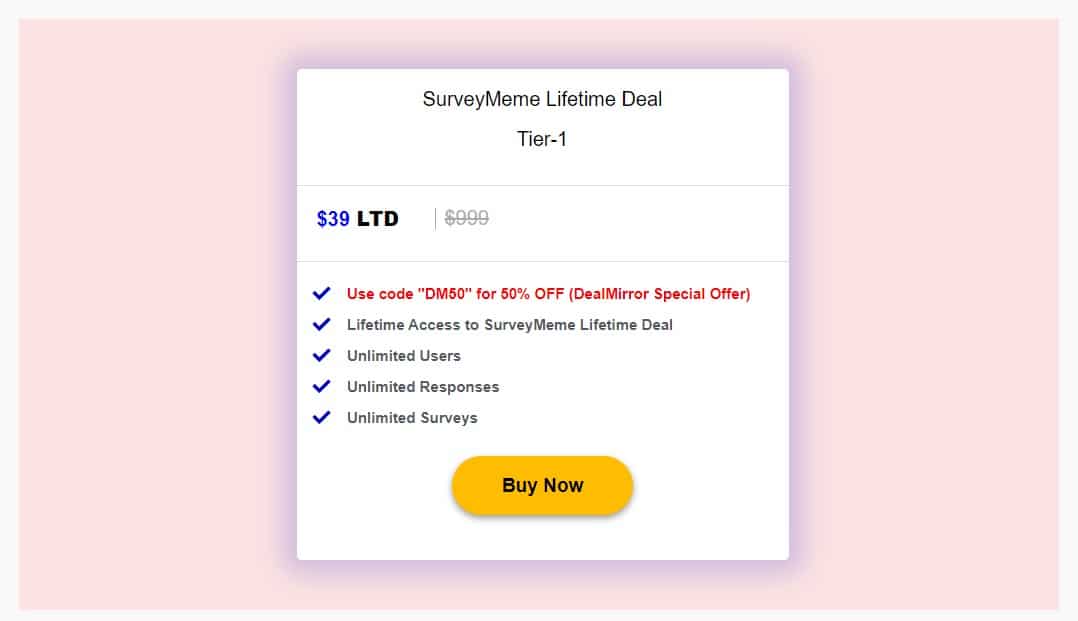Screen dimensions: 1078x621
Task: Click the Tier-1 label under the heading
Action: click(542, 139)
